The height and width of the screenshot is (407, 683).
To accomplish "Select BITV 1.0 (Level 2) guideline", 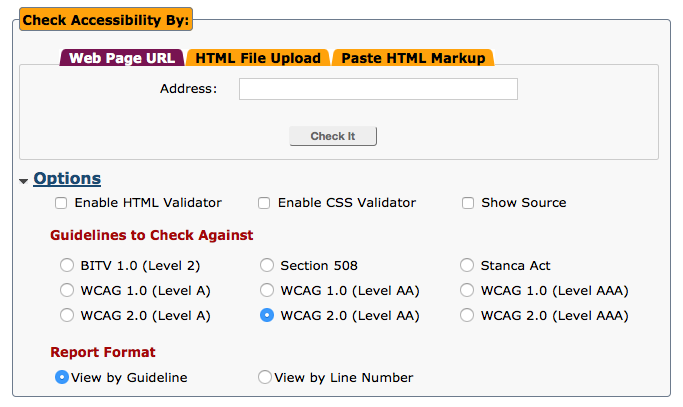I will [67, 266].
